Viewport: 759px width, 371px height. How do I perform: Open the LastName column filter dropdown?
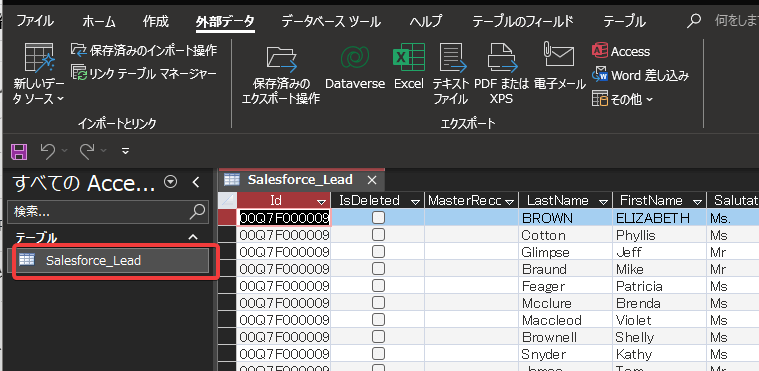click(x=603, y=201)
